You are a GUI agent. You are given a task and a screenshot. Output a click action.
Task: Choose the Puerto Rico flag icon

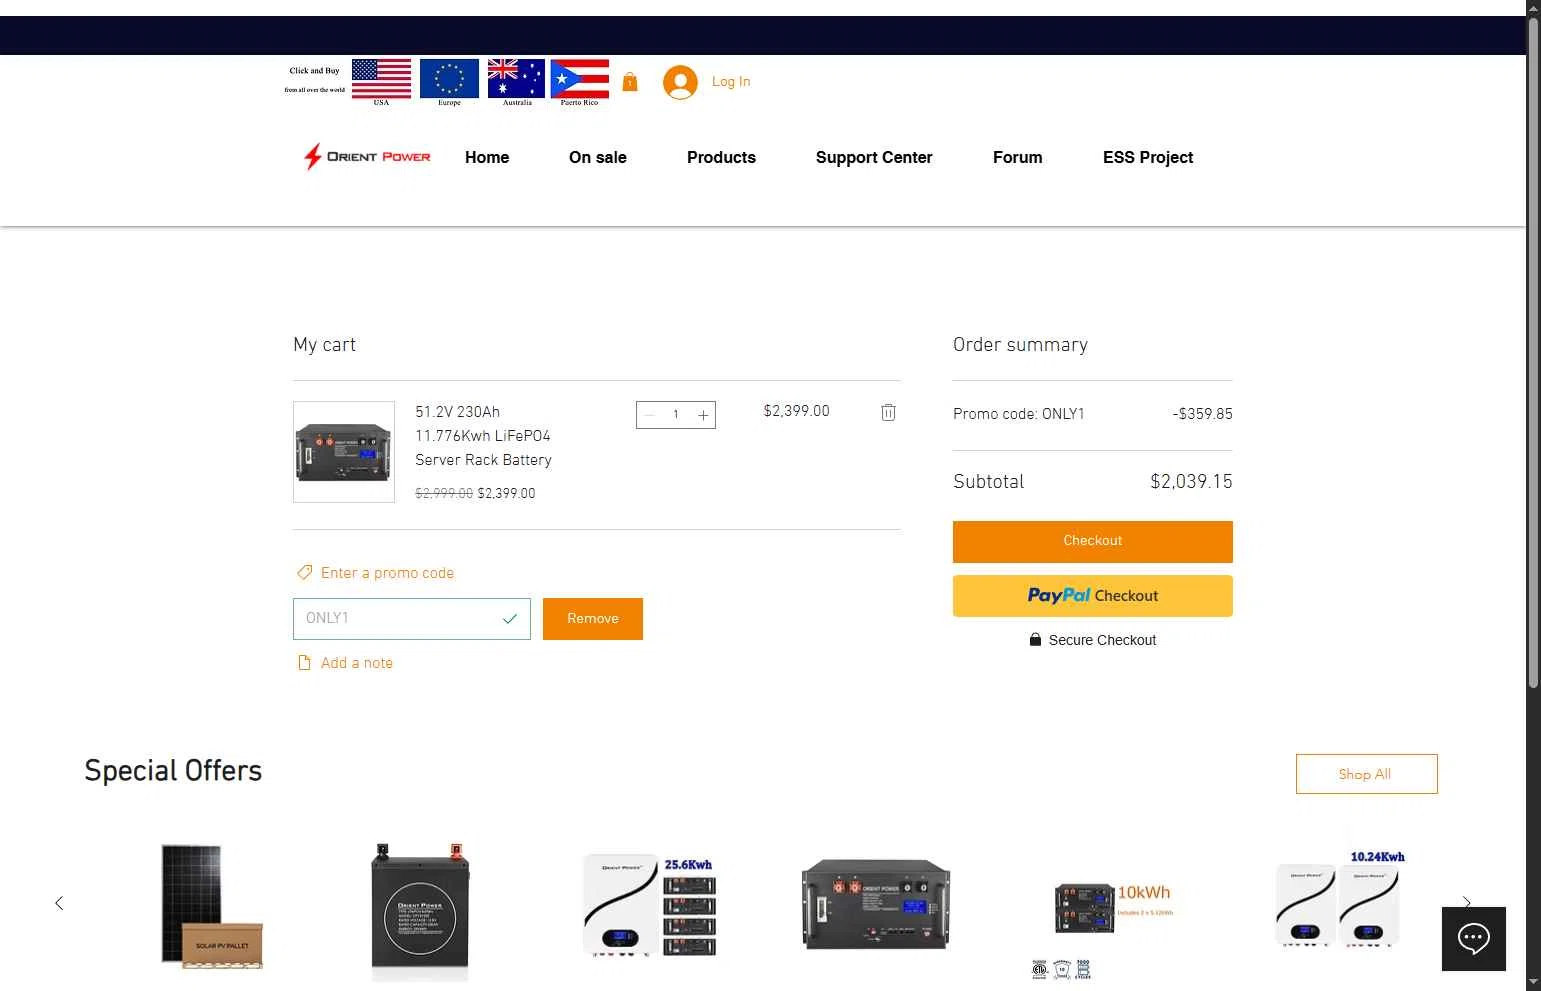click(x=580, y=79)
